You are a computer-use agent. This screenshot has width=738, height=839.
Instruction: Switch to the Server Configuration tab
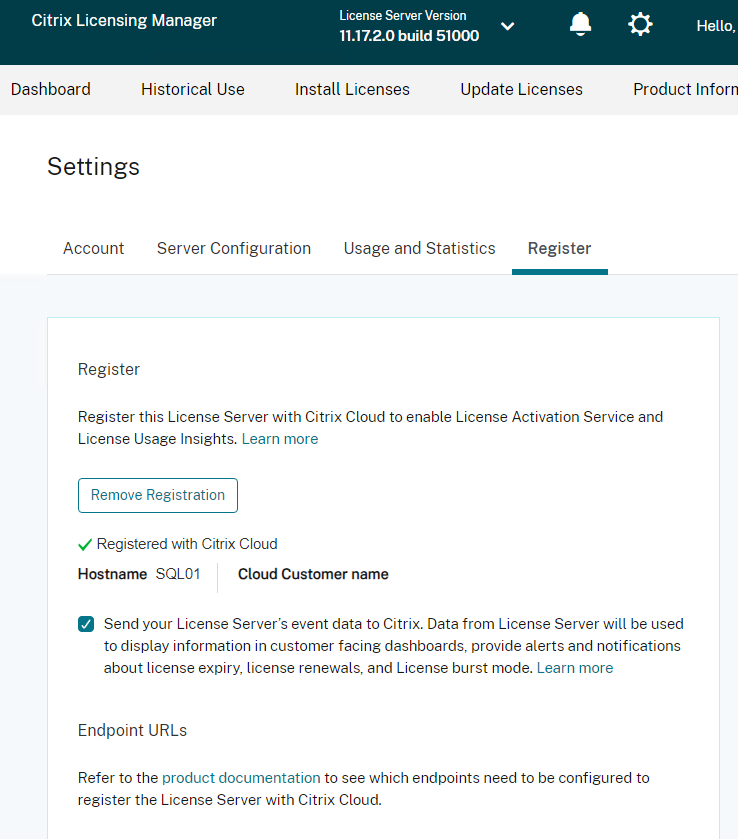234,248
